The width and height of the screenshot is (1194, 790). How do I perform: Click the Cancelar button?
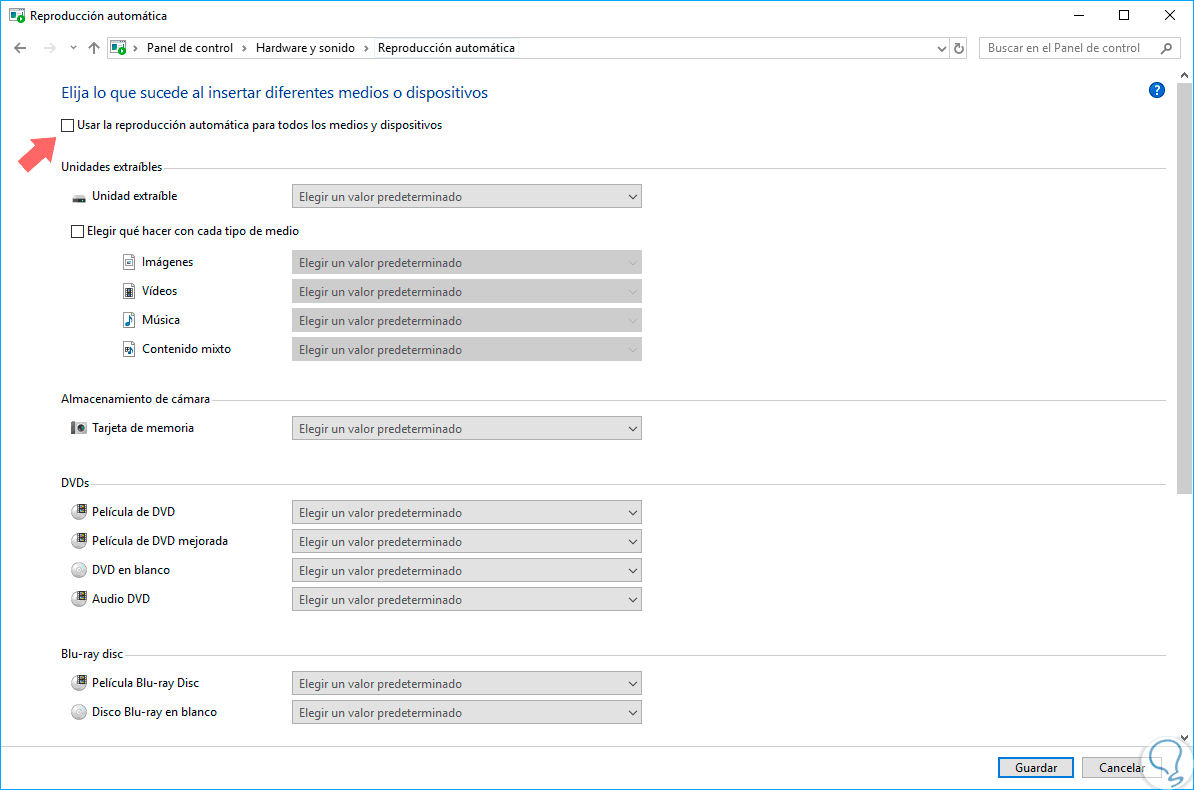[1120, 768]
